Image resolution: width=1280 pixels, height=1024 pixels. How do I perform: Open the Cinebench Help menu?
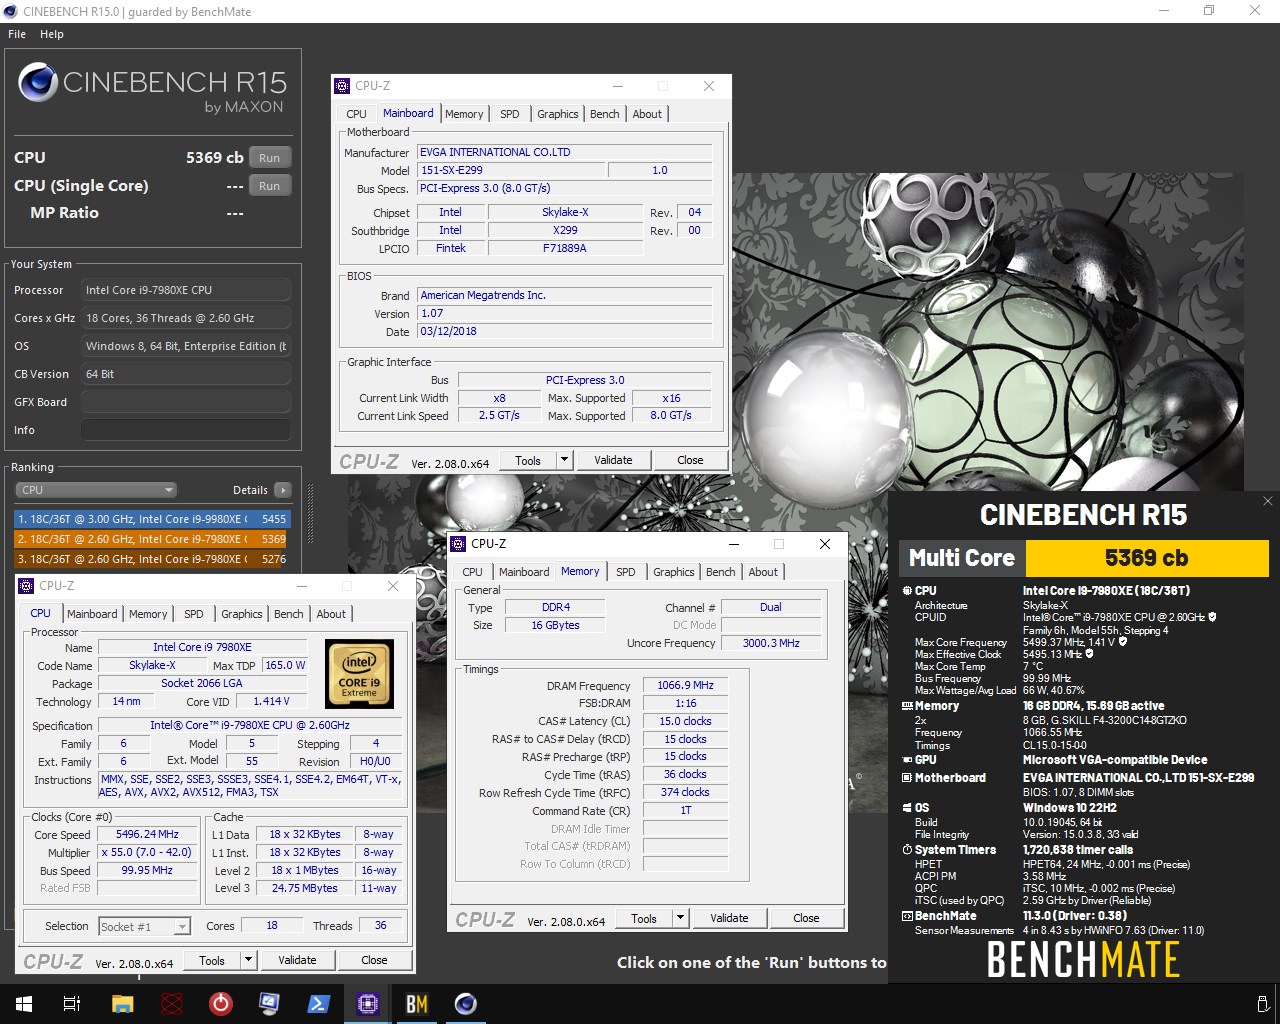pyautogui.click(x=52, y=34)
